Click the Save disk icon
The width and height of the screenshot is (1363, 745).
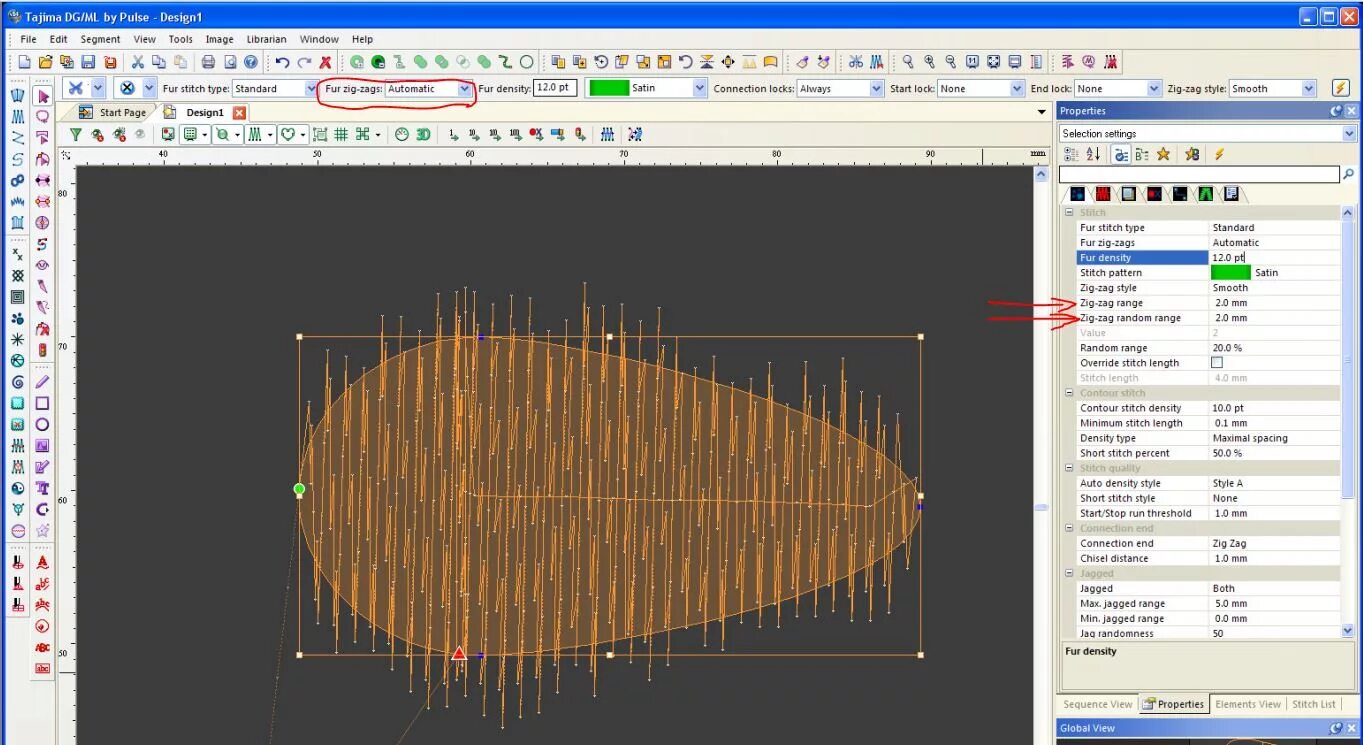click(x=88, y=62)
